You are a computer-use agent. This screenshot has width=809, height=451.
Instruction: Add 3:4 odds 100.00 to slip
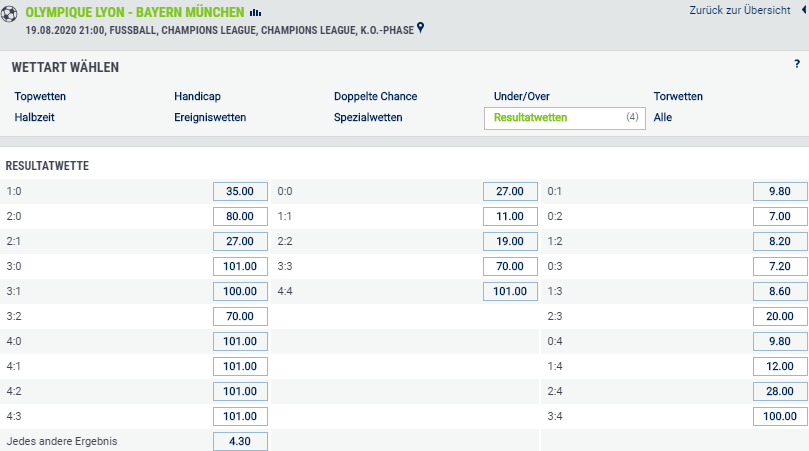[x=780, y=416]
